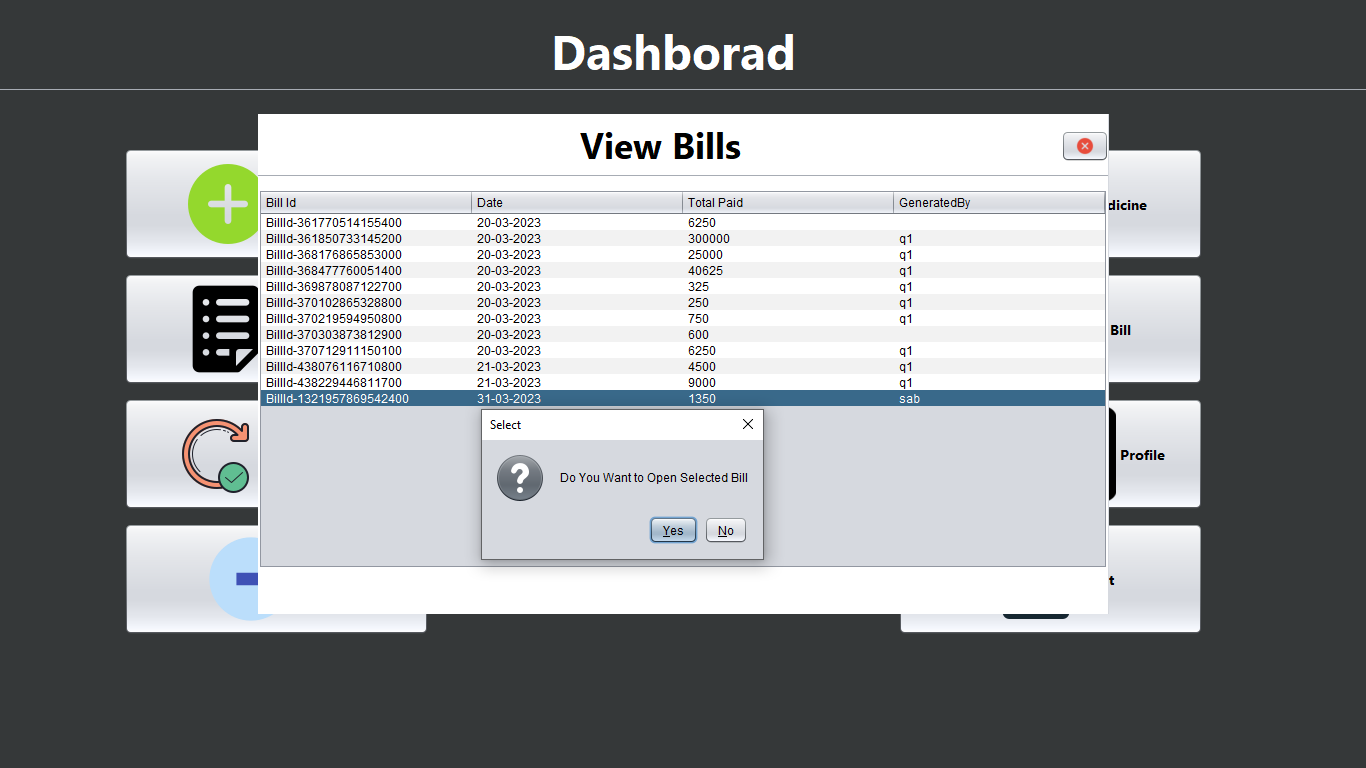Click the partially hidden Bill dashboard button
The height and width of the screenshot is (768, 1366).
(x=1154, y=329)
